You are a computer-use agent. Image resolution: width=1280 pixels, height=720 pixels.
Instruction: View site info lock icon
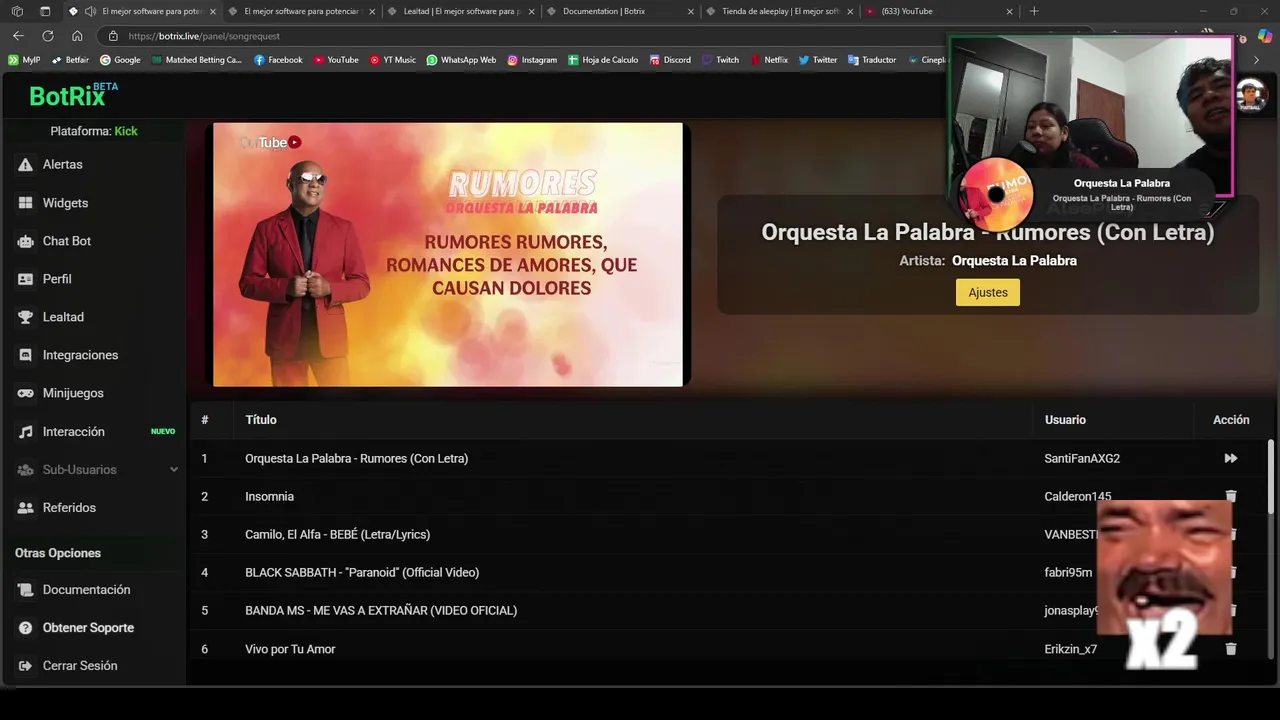click(x=113, y=36)
